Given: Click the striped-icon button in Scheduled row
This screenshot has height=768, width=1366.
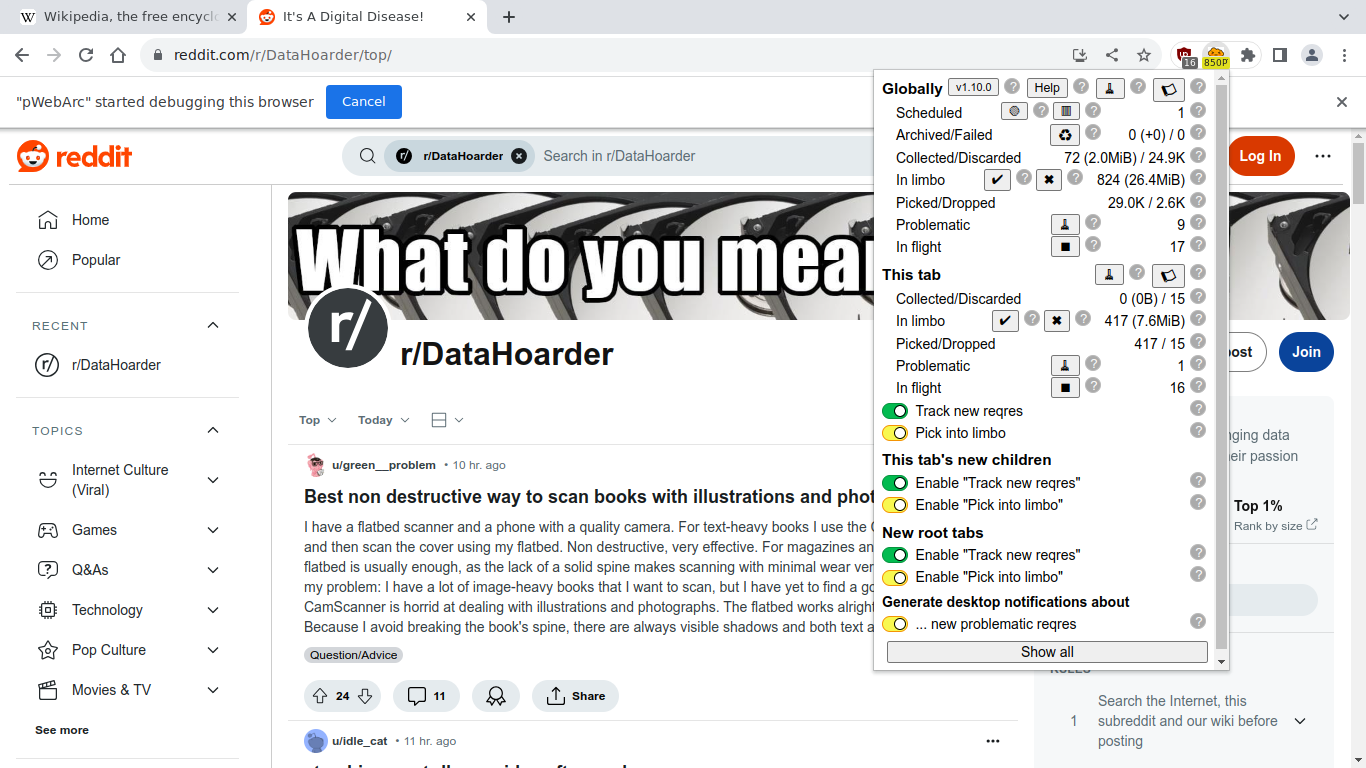Looking at the screenshot, I should point(1066,112).
